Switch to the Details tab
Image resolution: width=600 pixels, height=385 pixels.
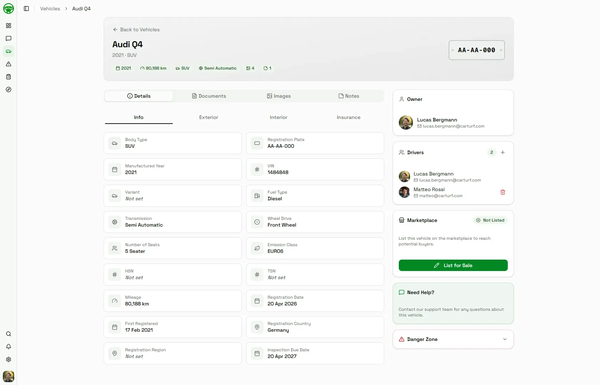click(x=139, y=96)
